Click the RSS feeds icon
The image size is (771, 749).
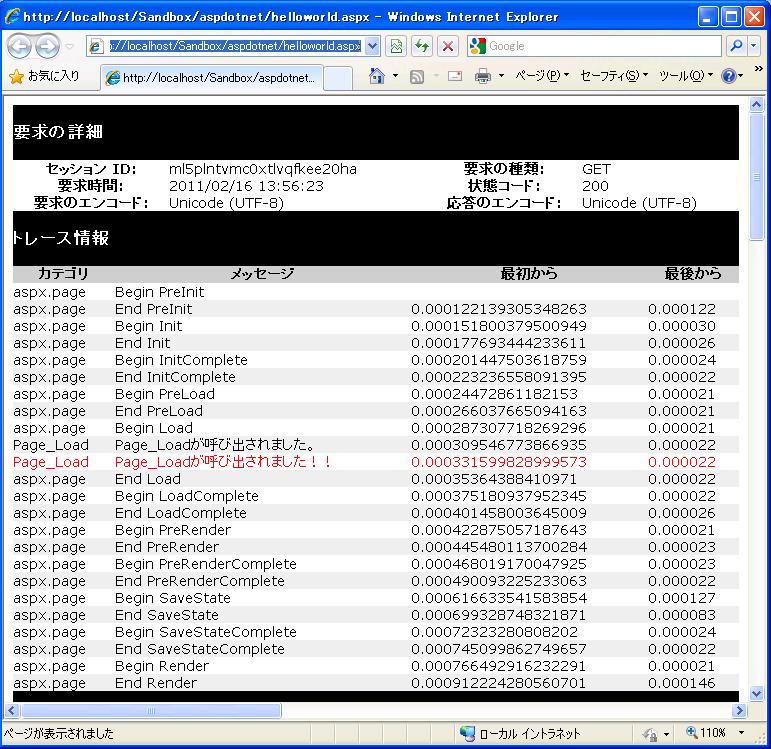417,77
